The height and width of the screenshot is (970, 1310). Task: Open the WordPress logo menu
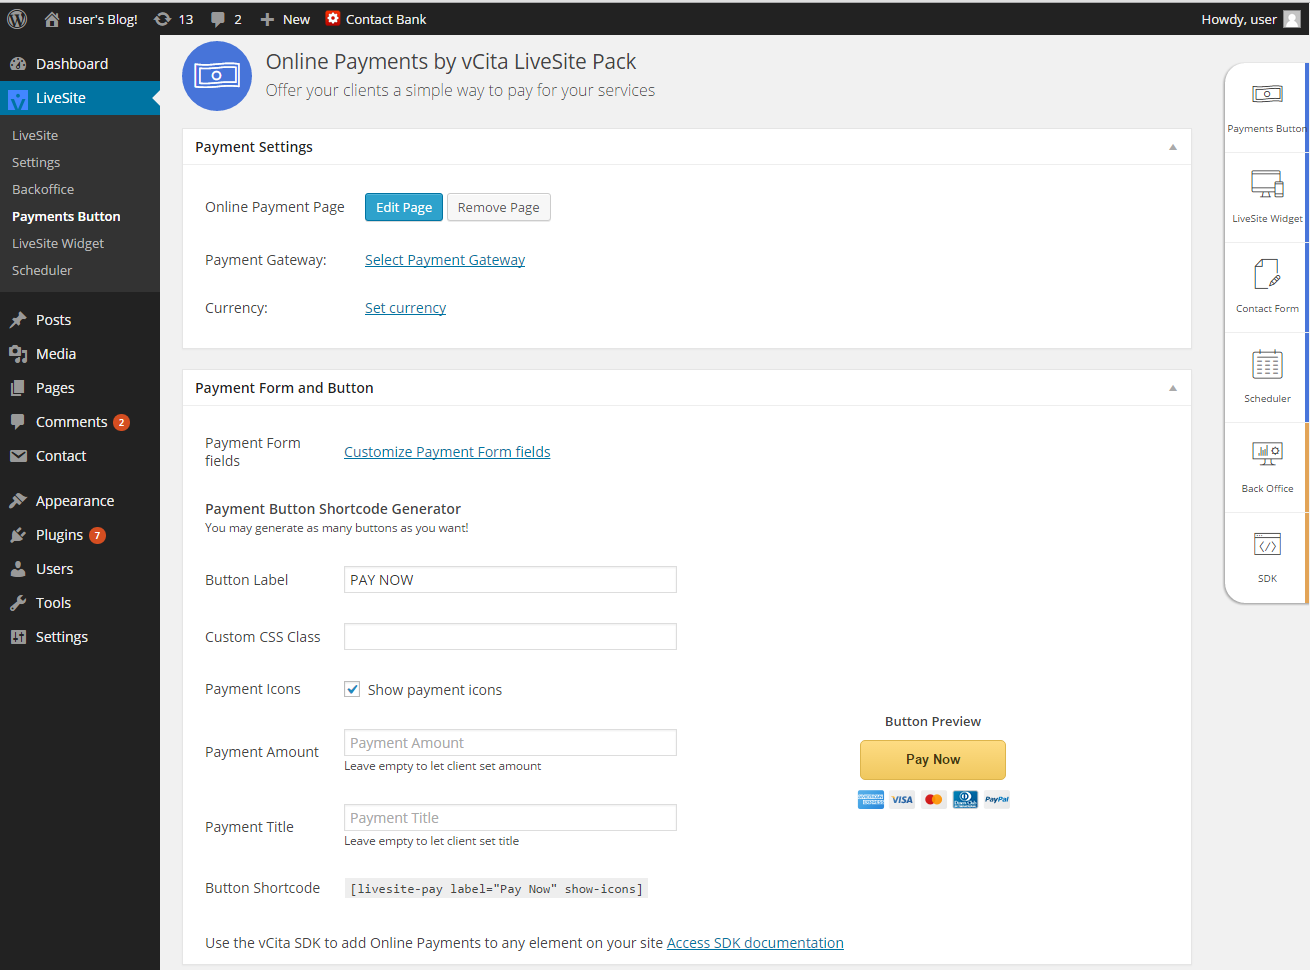16,18
